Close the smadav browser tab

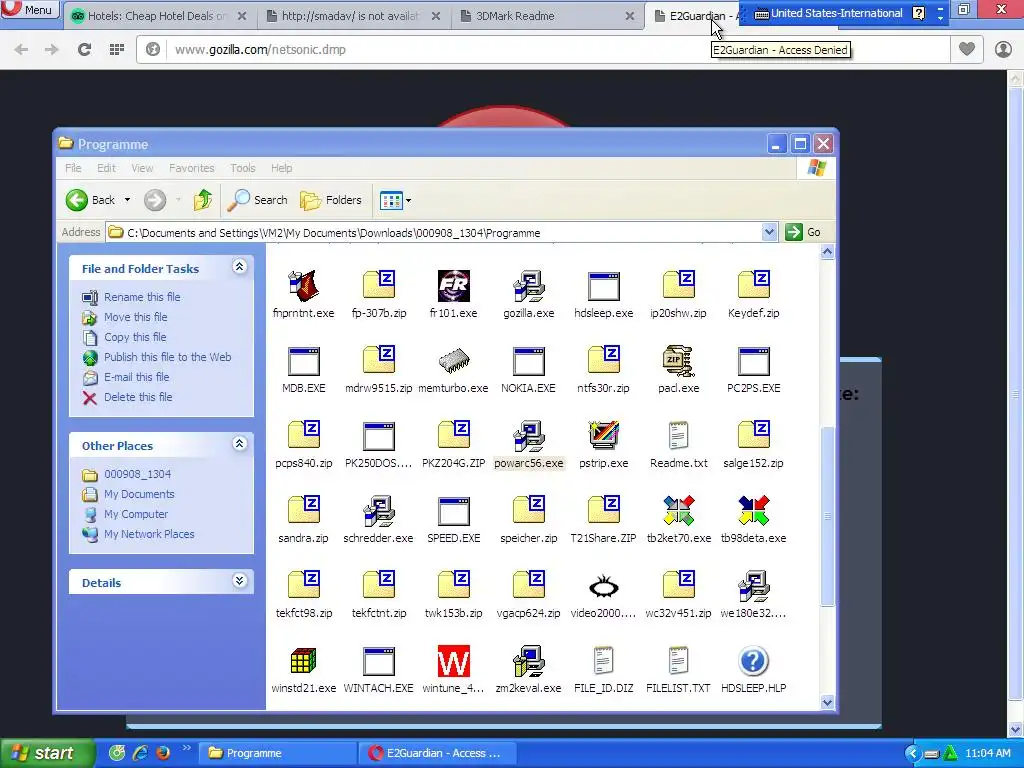pyautogui.click(x=436, y=16)
